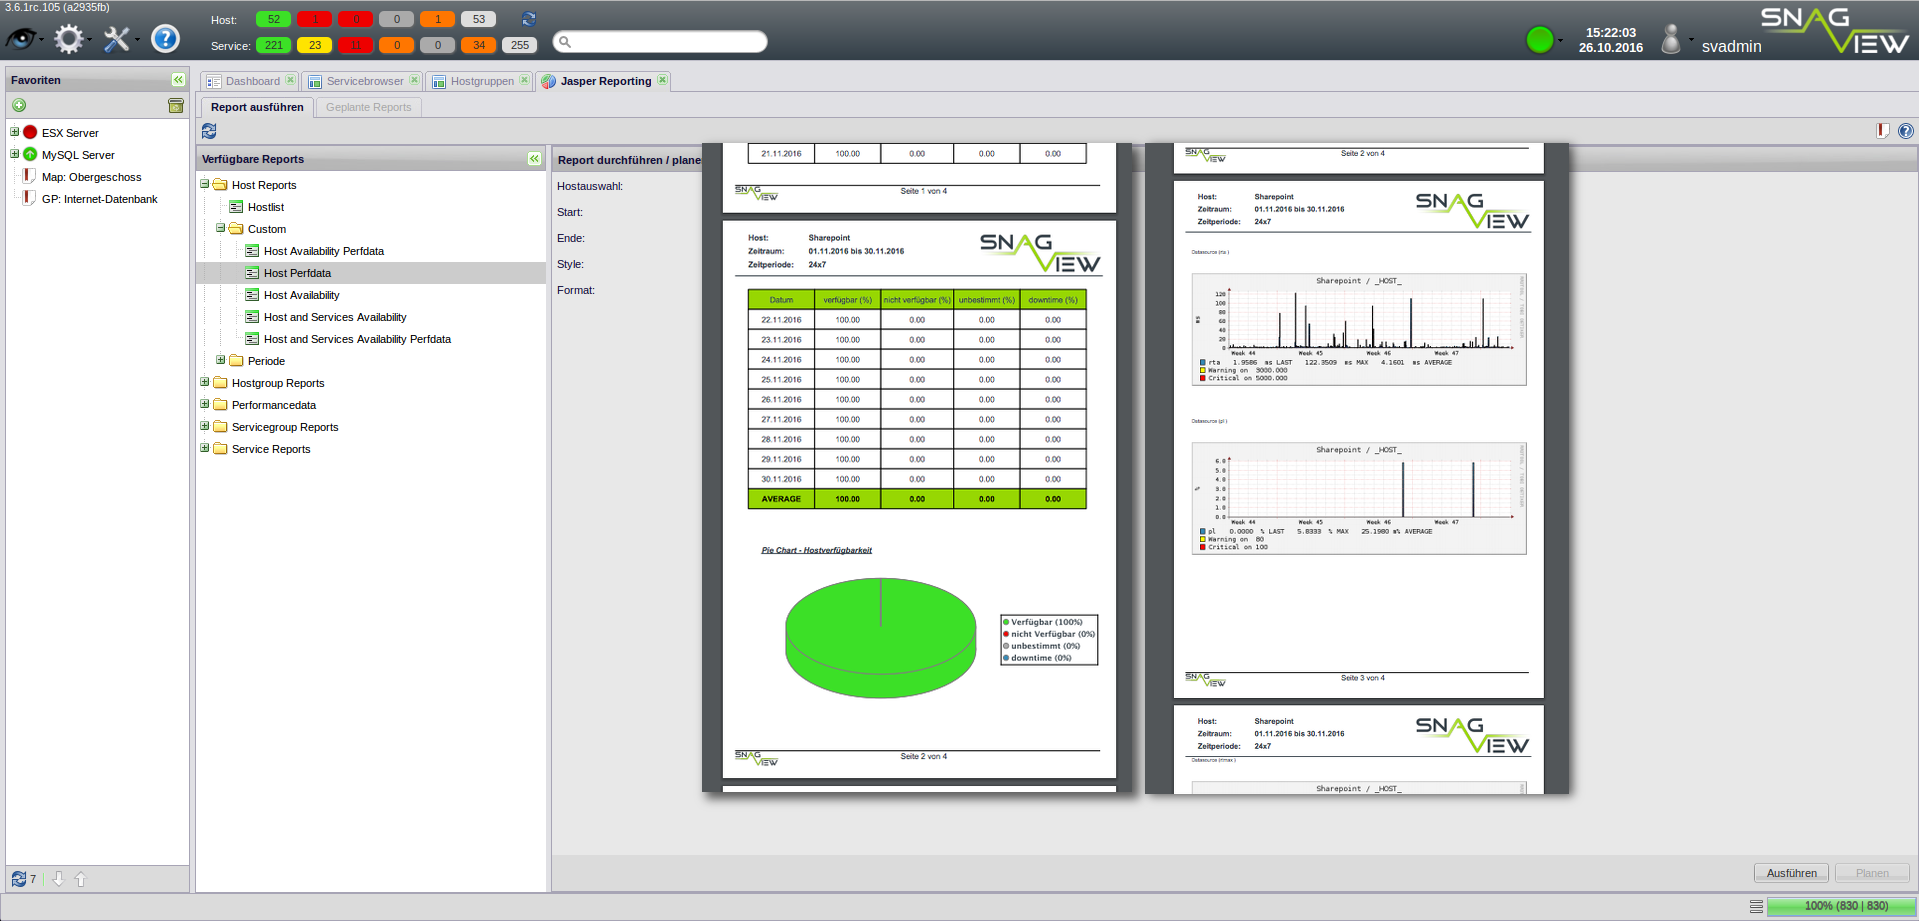This screenshot has height=921, width=1919.
Task: Open the small help icon below header
Action: pyautogui.click(x=1906, y=131)
